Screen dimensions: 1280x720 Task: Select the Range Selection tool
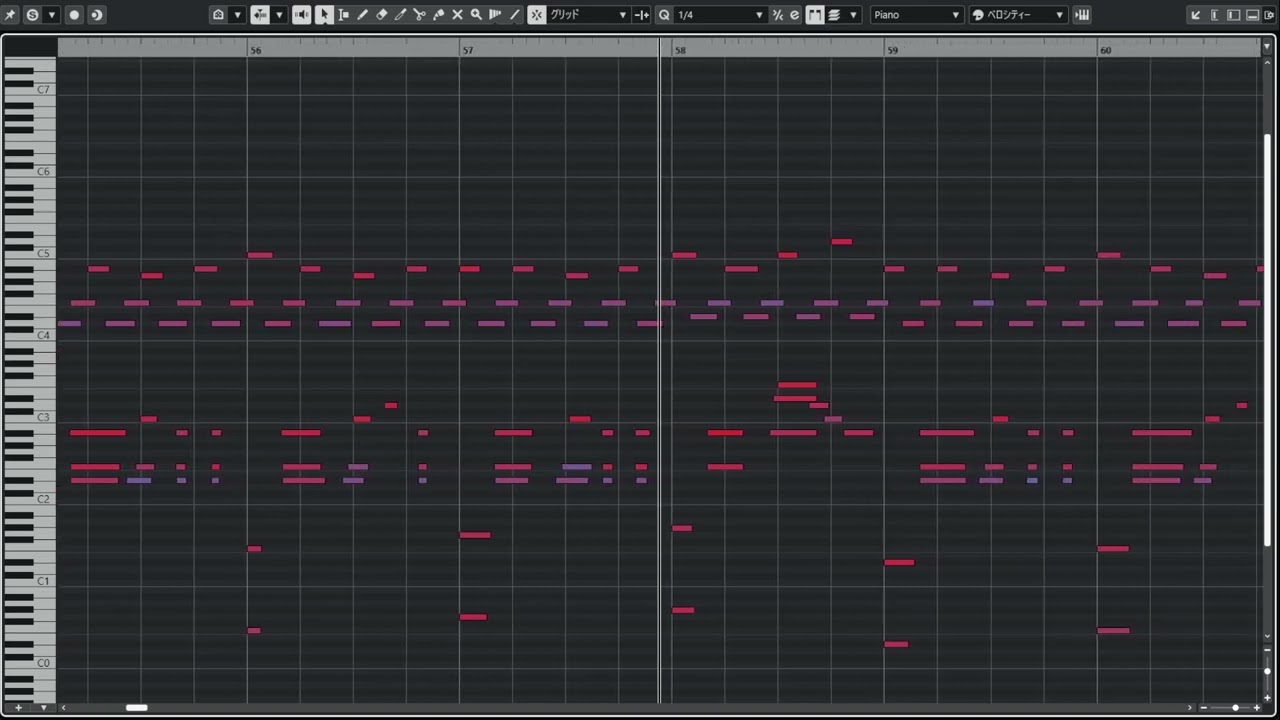tap(343, 15)
